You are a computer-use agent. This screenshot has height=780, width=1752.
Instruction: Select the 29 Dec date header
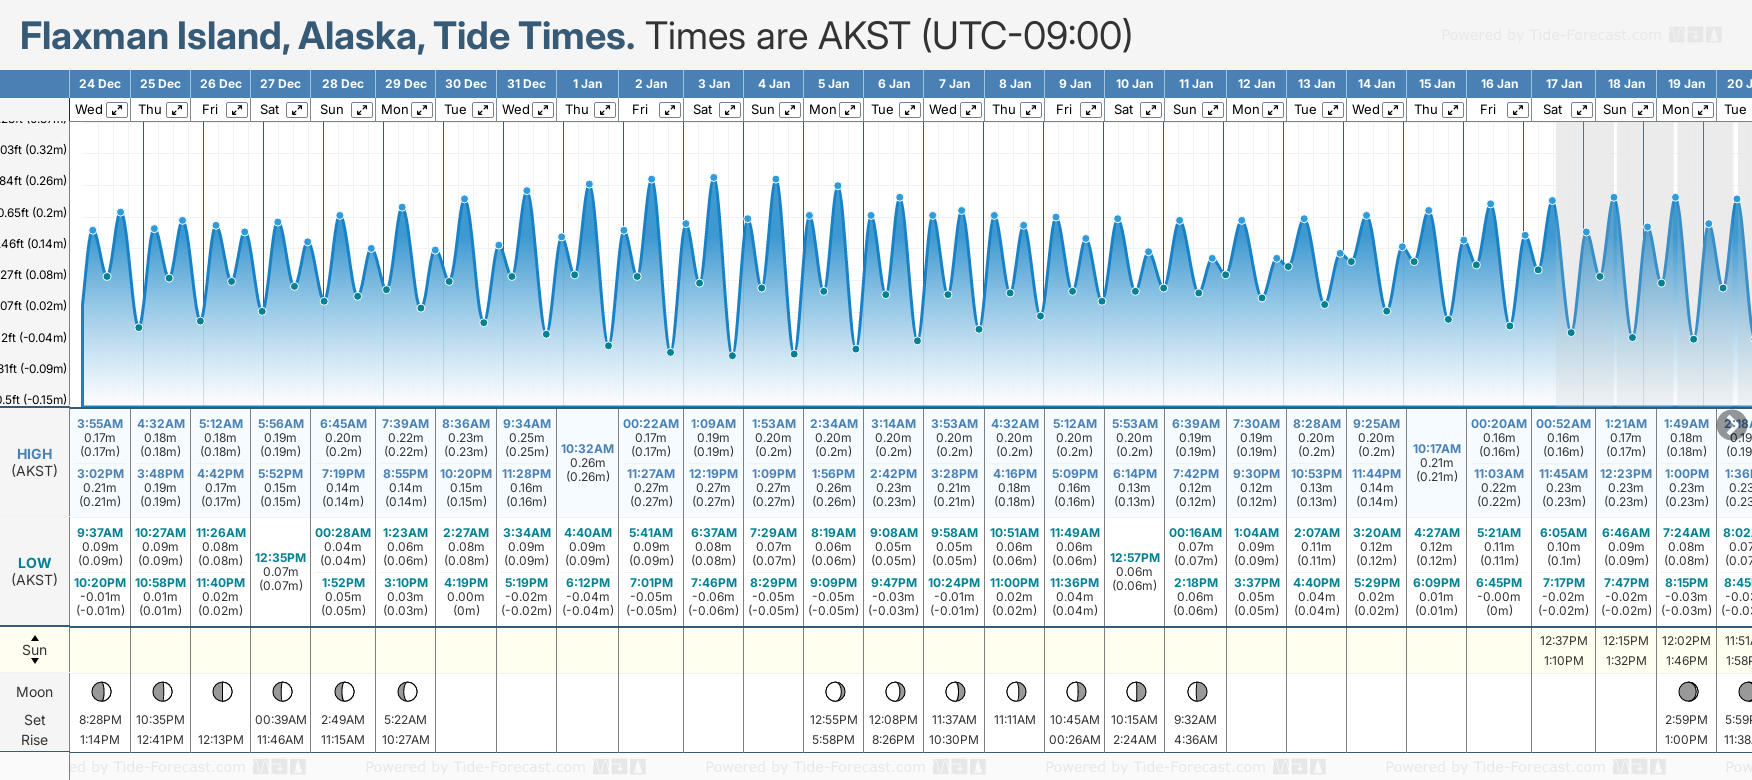point(405,84)
